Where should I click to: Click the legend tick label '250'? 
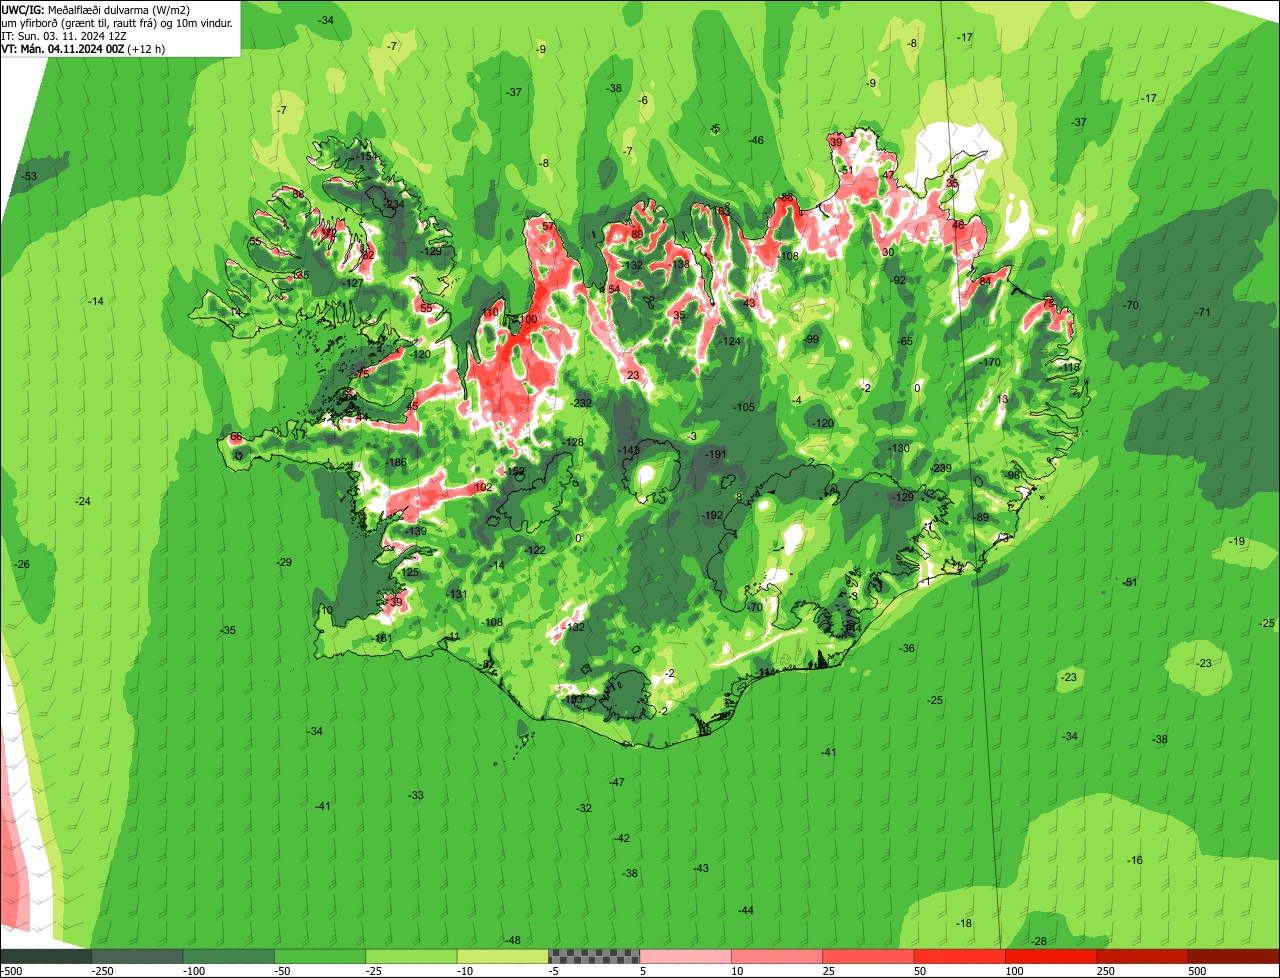[1106, 971]
